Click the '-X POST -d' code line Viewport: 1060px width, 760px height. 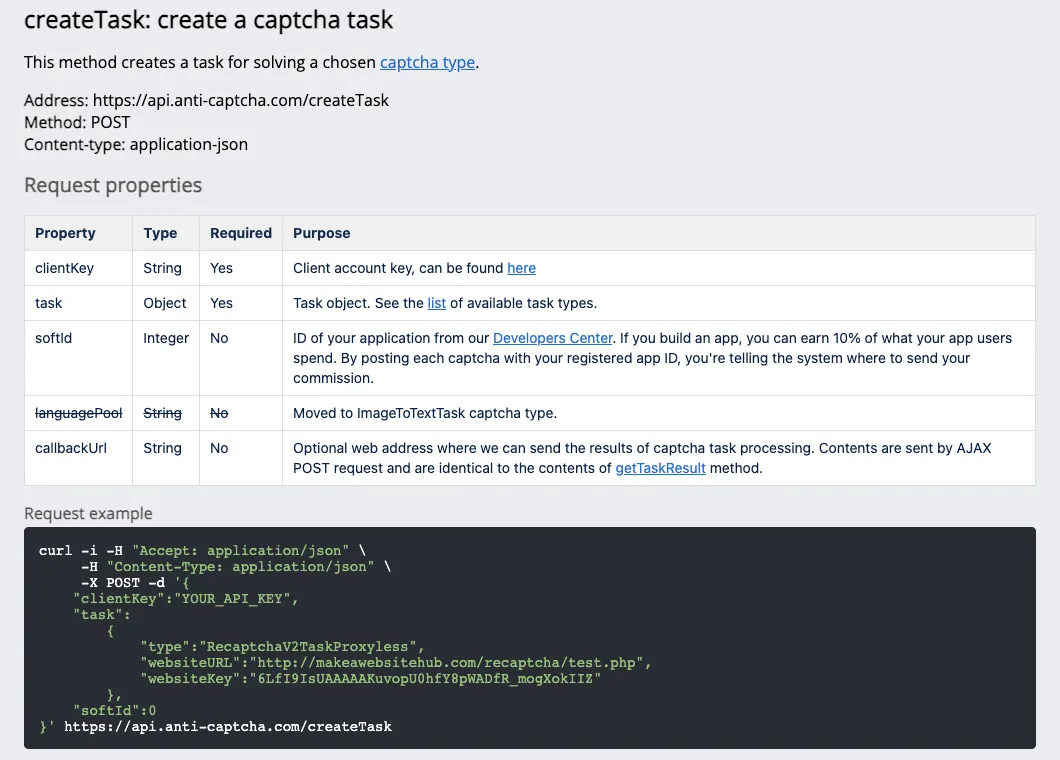135,583
